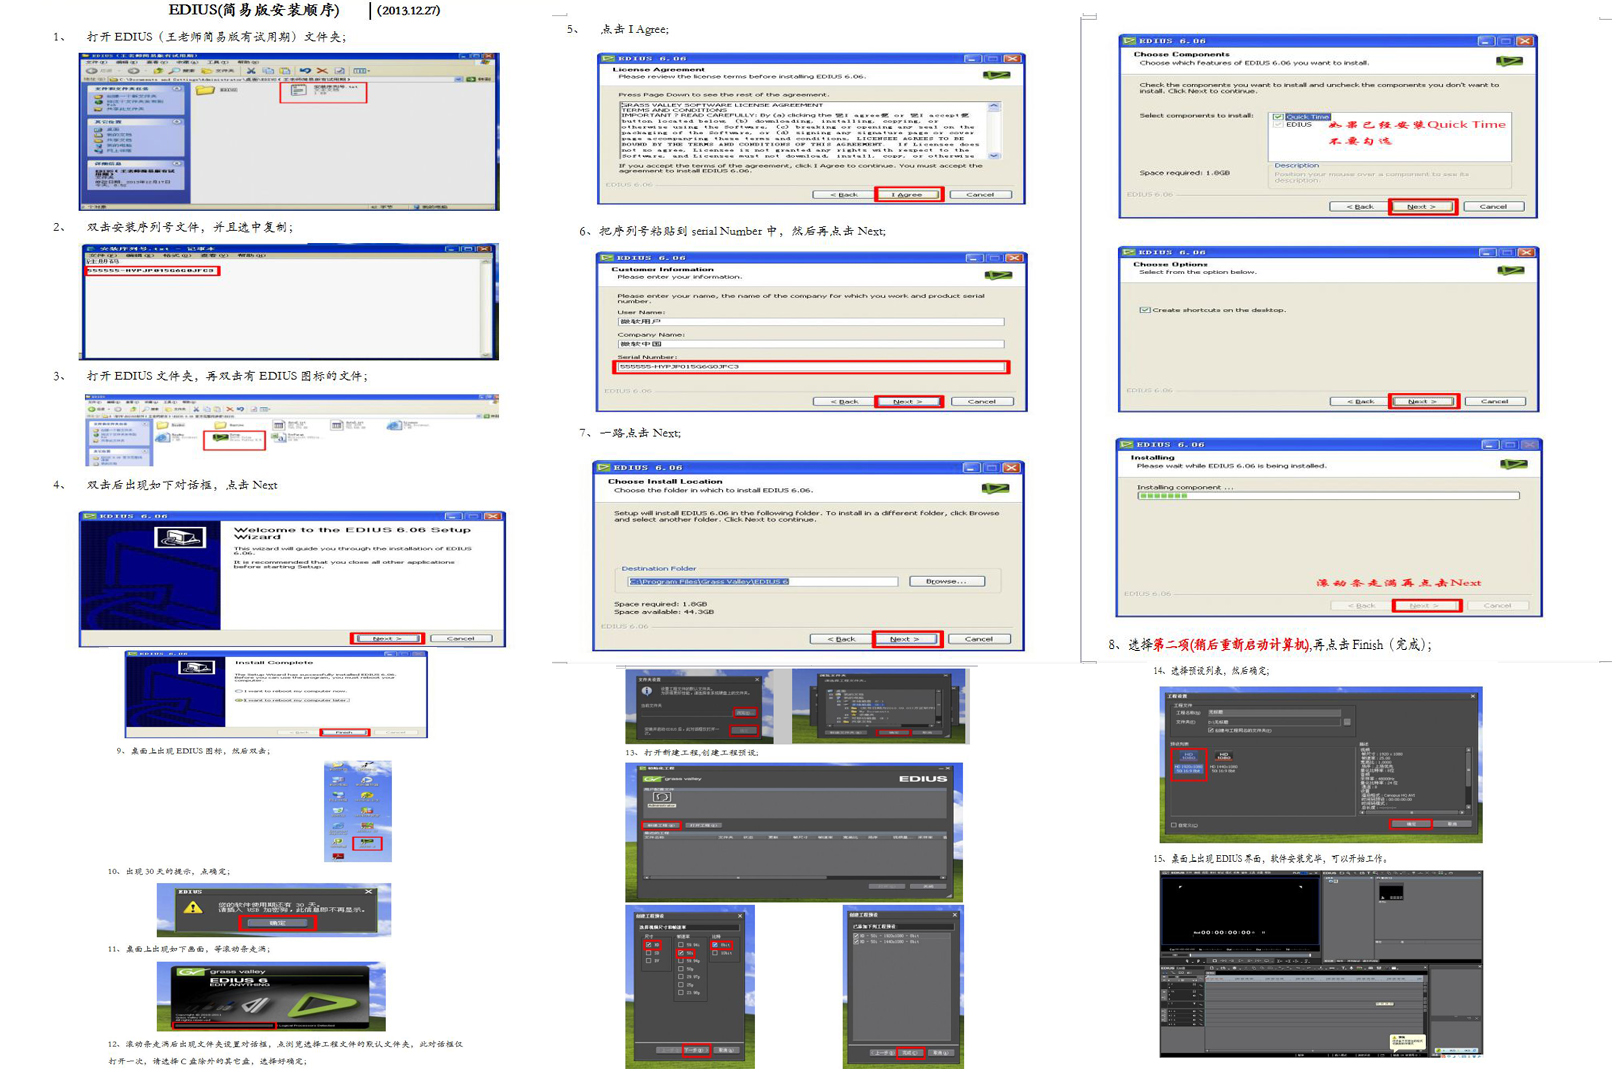Click Back in License Agreement dialog
Image resolution: width=1623 pixels, height=1076 pixels.
(x=843, y=194)
